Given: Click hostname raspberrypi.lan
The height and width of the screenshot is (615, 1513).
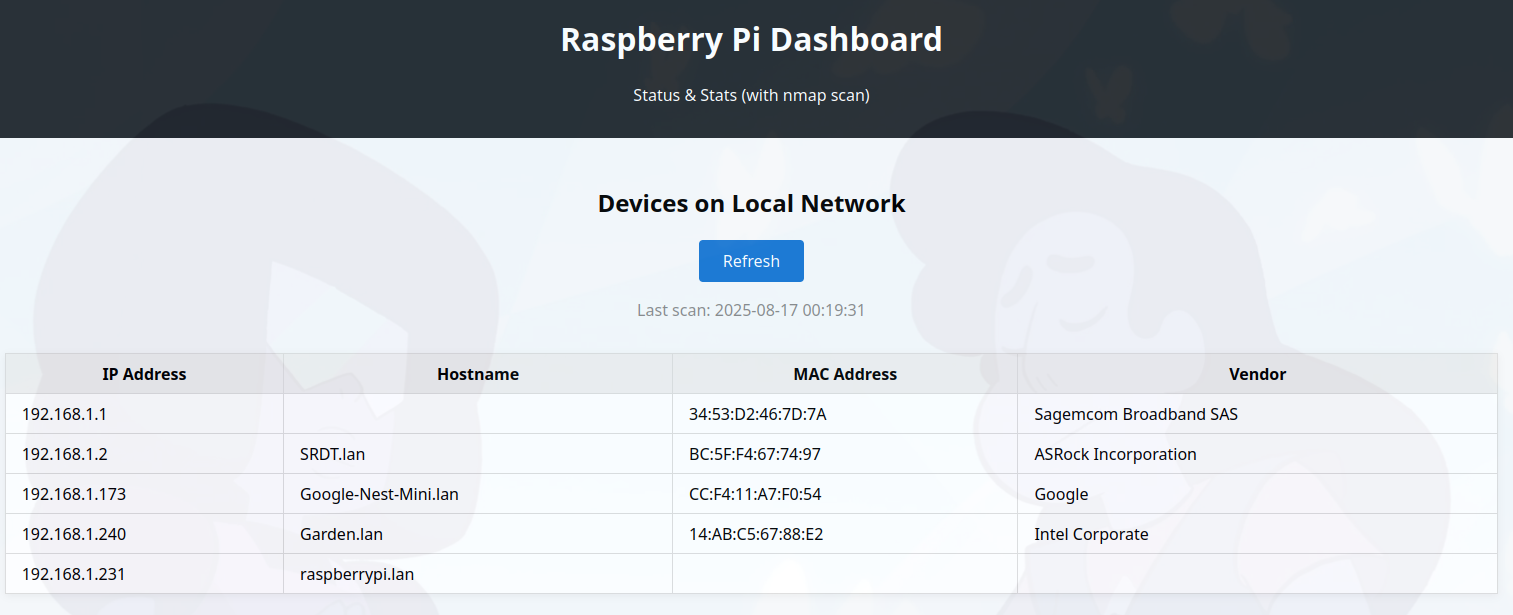Looking at the screenshot, I should [x=357, y=574].
